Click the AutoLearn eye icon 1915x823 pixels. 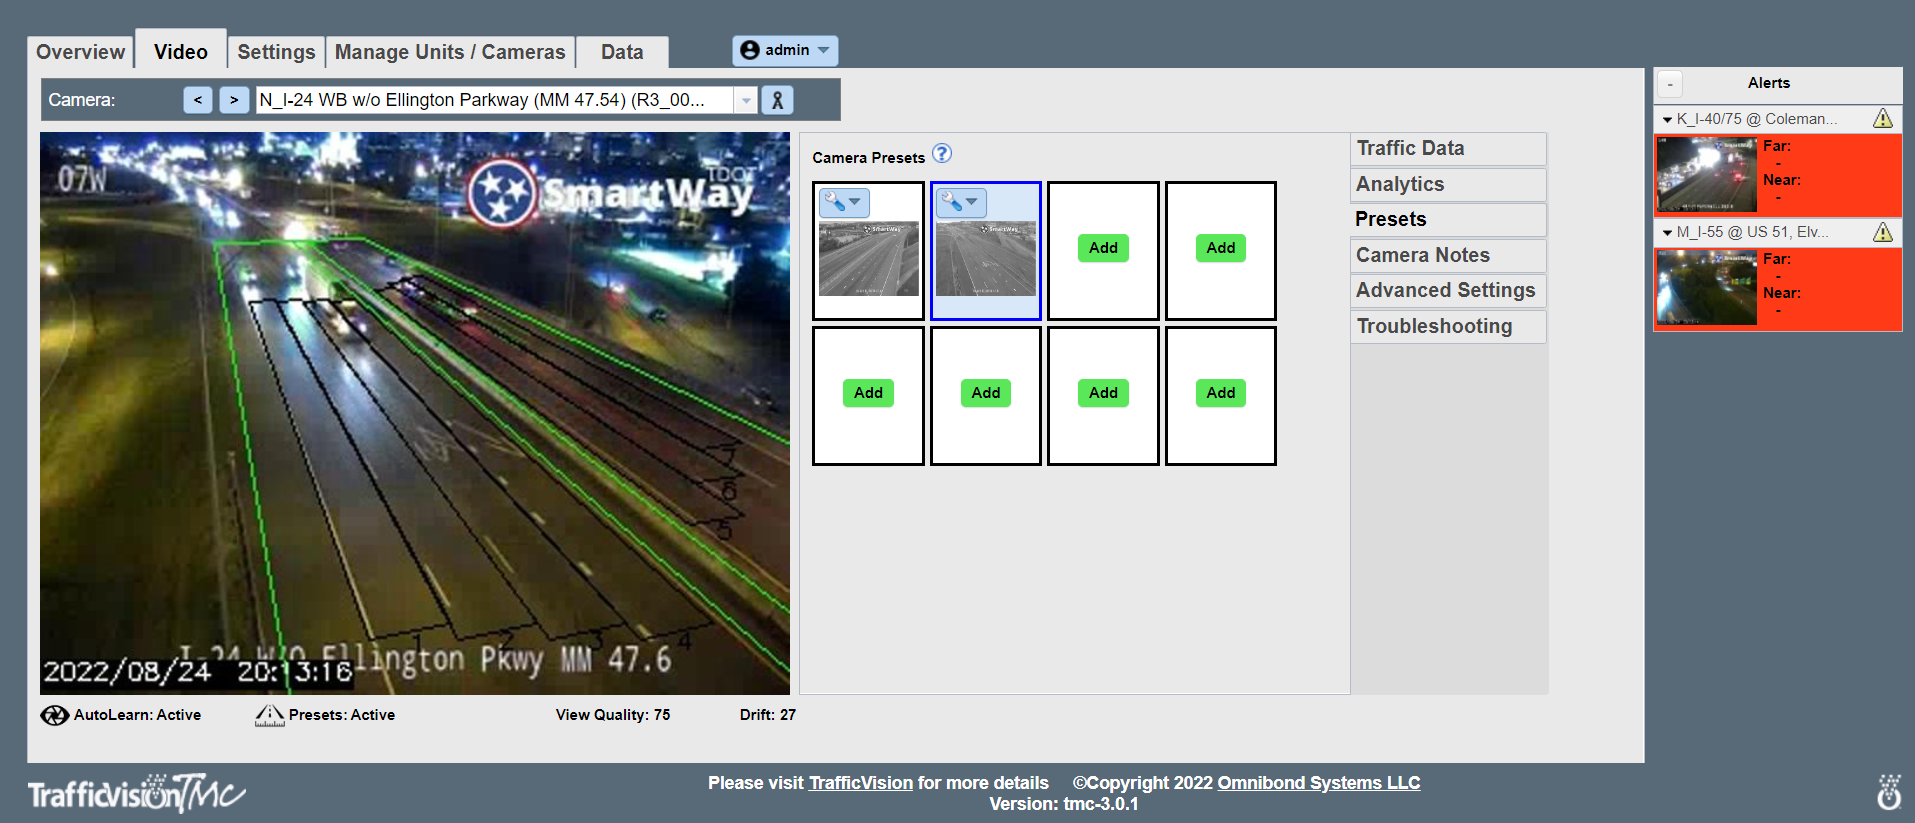(x=54, y=715)
